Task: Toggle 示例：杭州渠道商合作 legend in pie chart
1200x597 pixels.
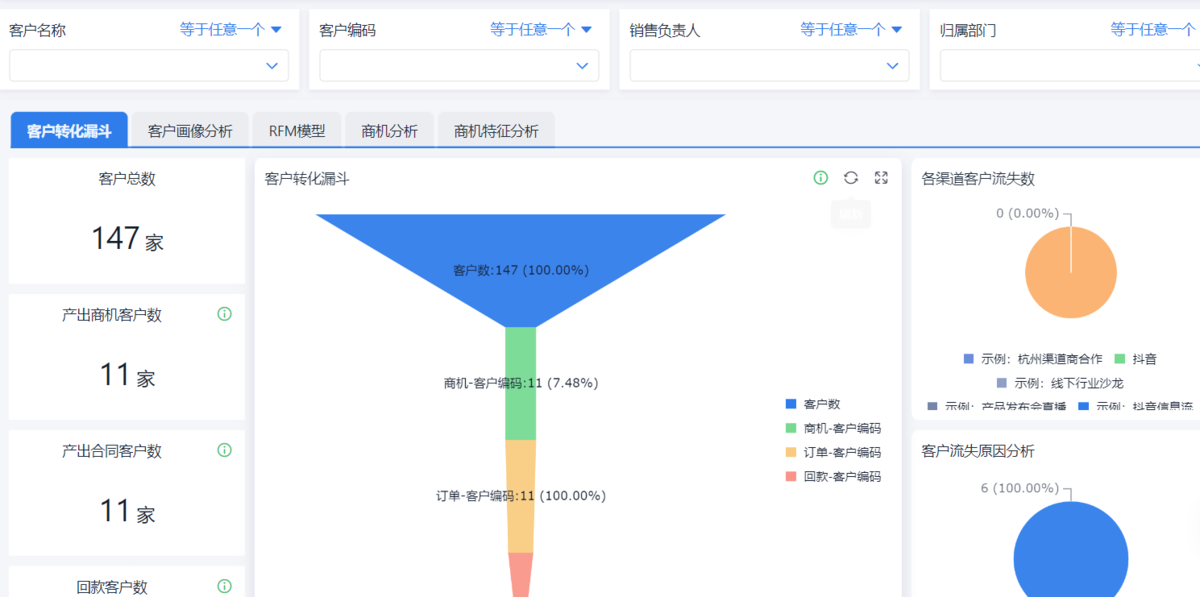Action: click(x=1033, y=359)
